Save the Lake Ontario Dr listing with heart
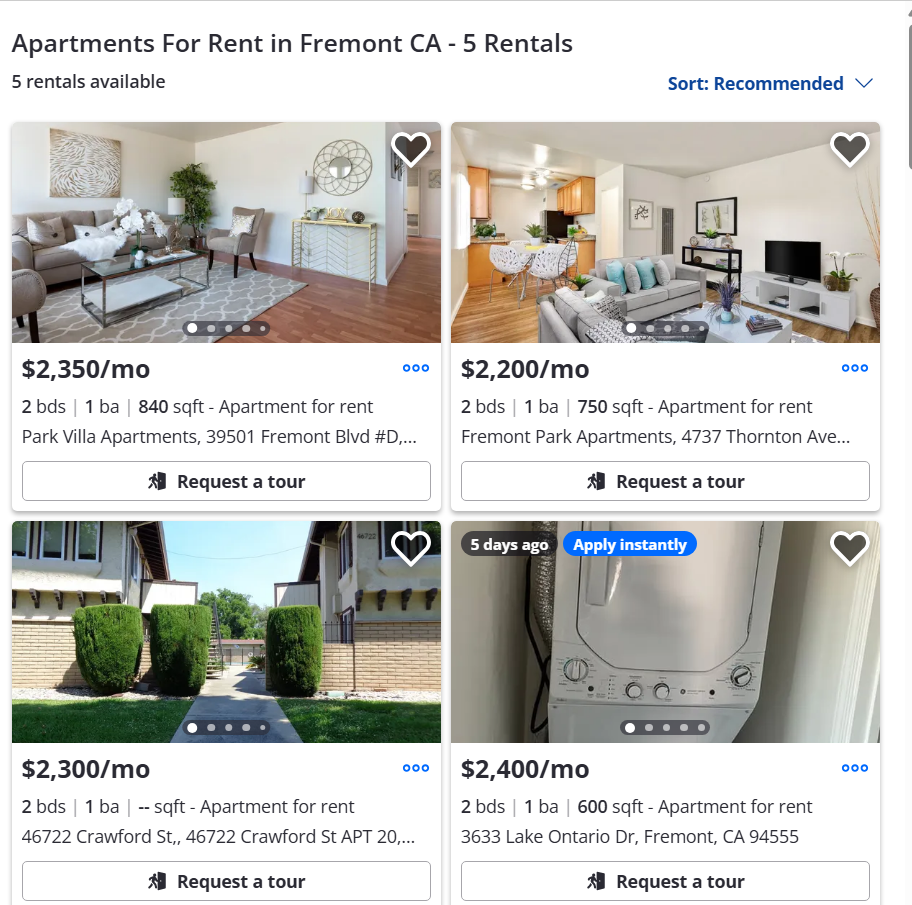This screenshot has height=905, width=912. [x=849, y=548]
